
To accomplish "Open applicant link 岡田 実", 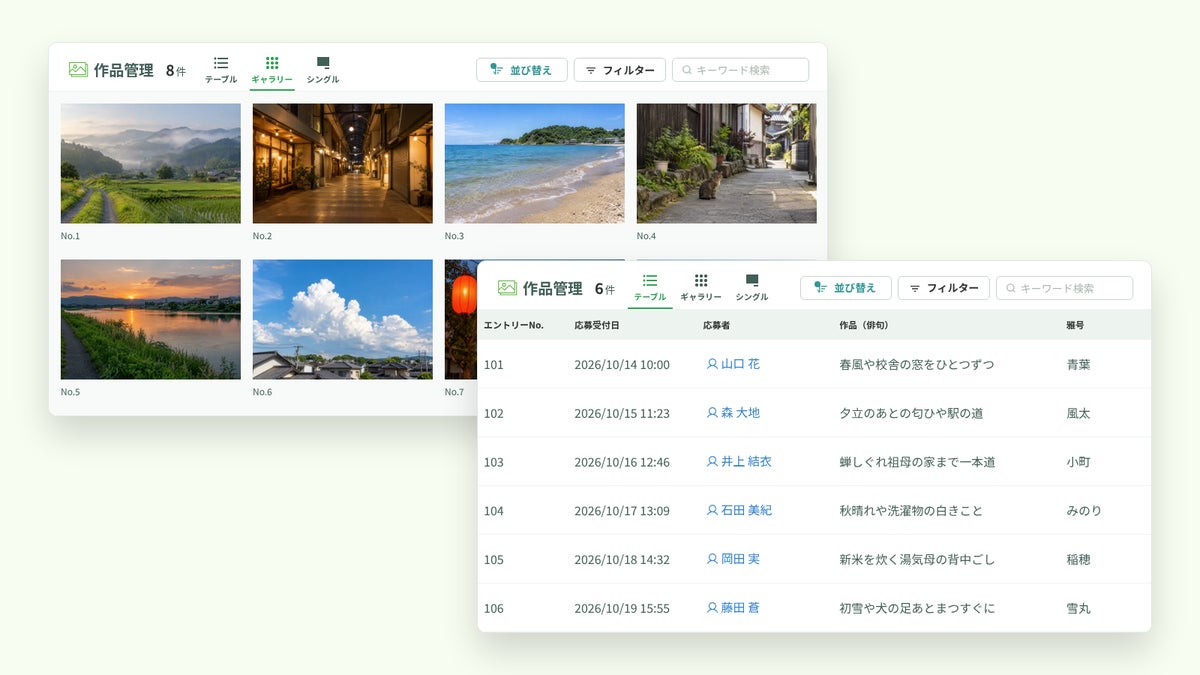I will 733,559.
